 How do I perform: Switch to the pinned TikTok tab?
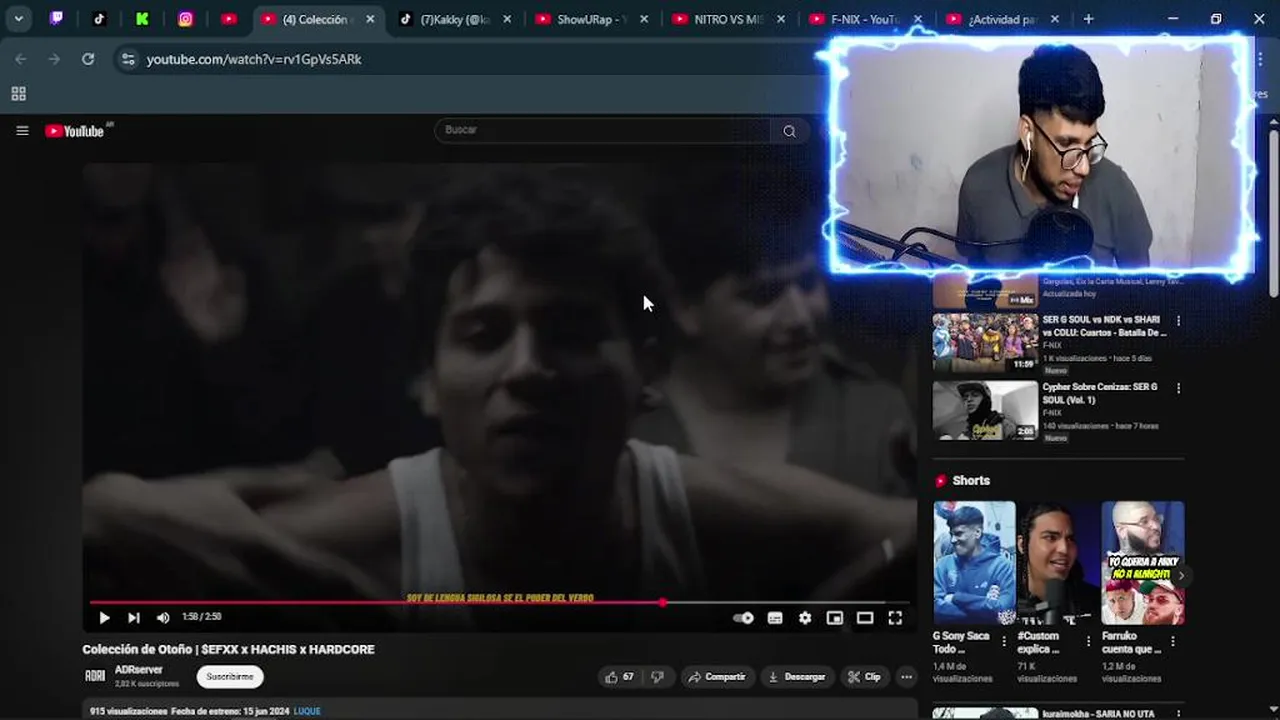(99, 19)
